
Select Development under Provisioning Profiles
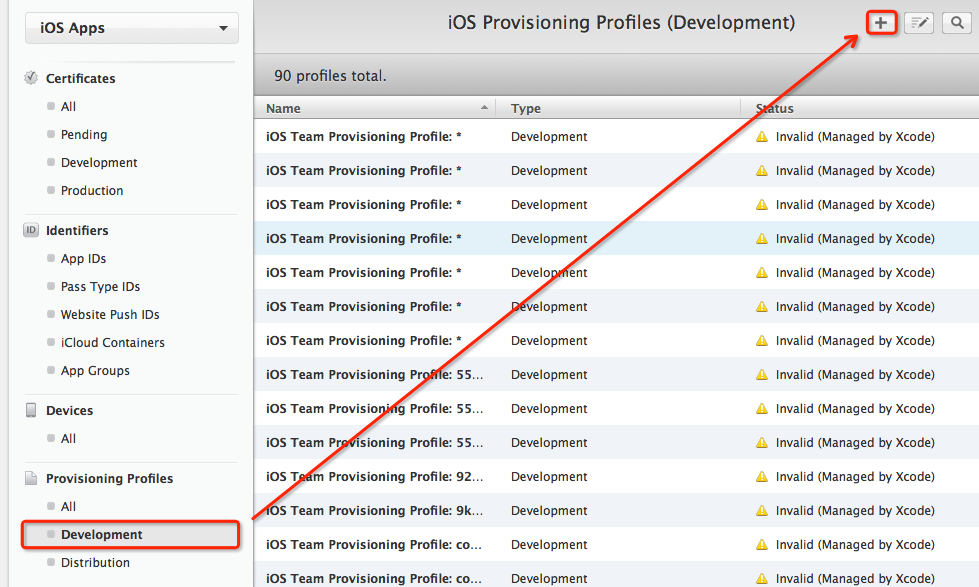coord(130,535)
